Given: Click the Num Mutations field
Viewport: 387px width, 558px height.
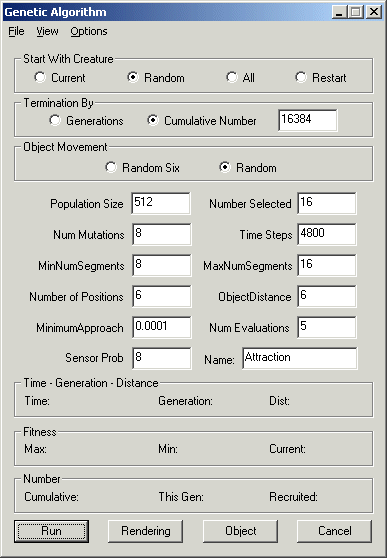Looking at the screenshot, I should pos(162,234).
